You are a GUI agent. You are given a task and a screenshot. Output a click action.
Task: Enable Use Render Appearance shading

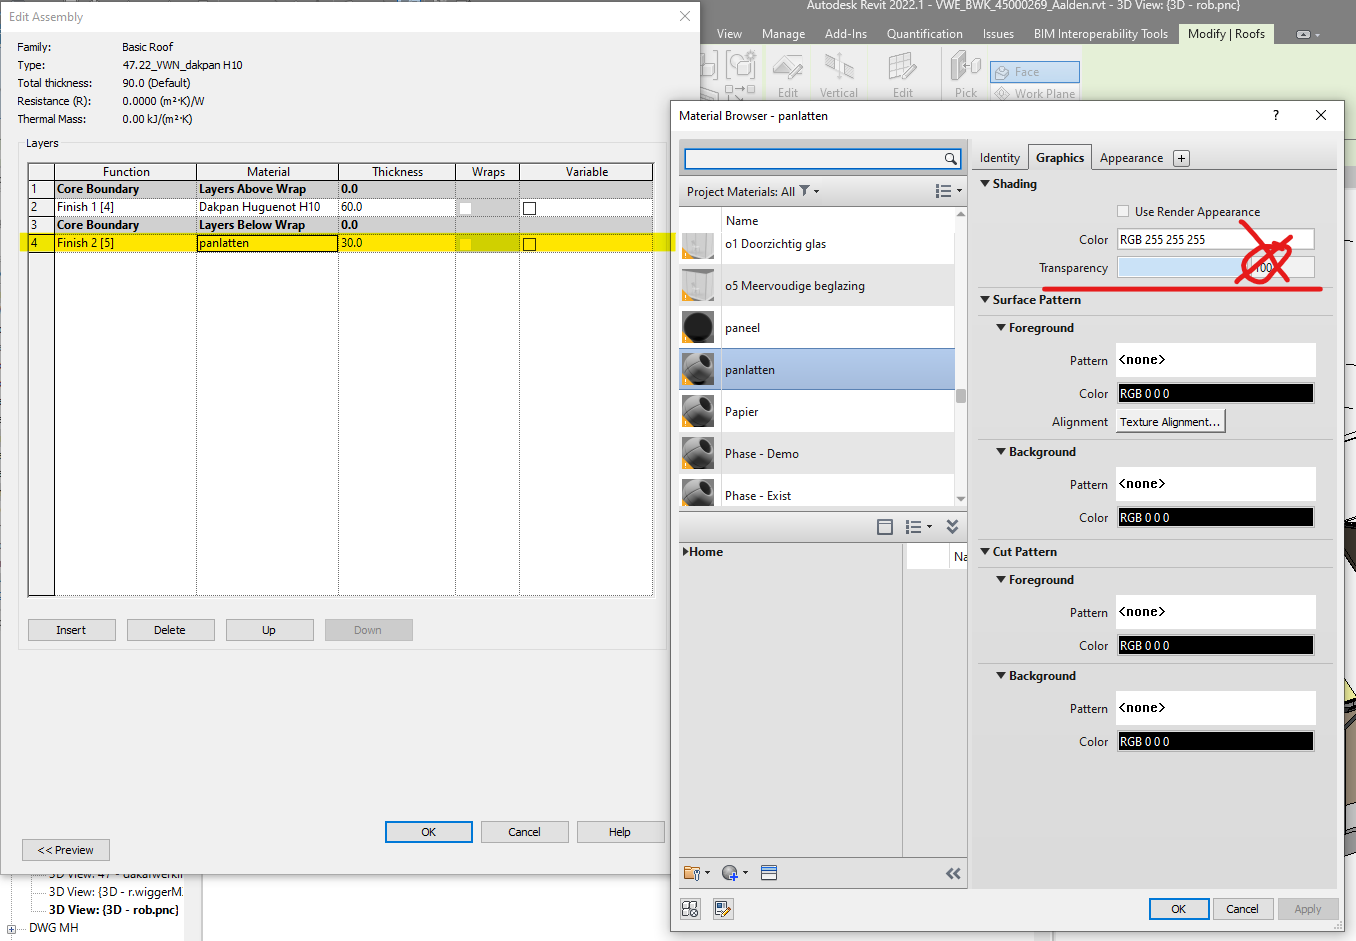(1124, 211)
